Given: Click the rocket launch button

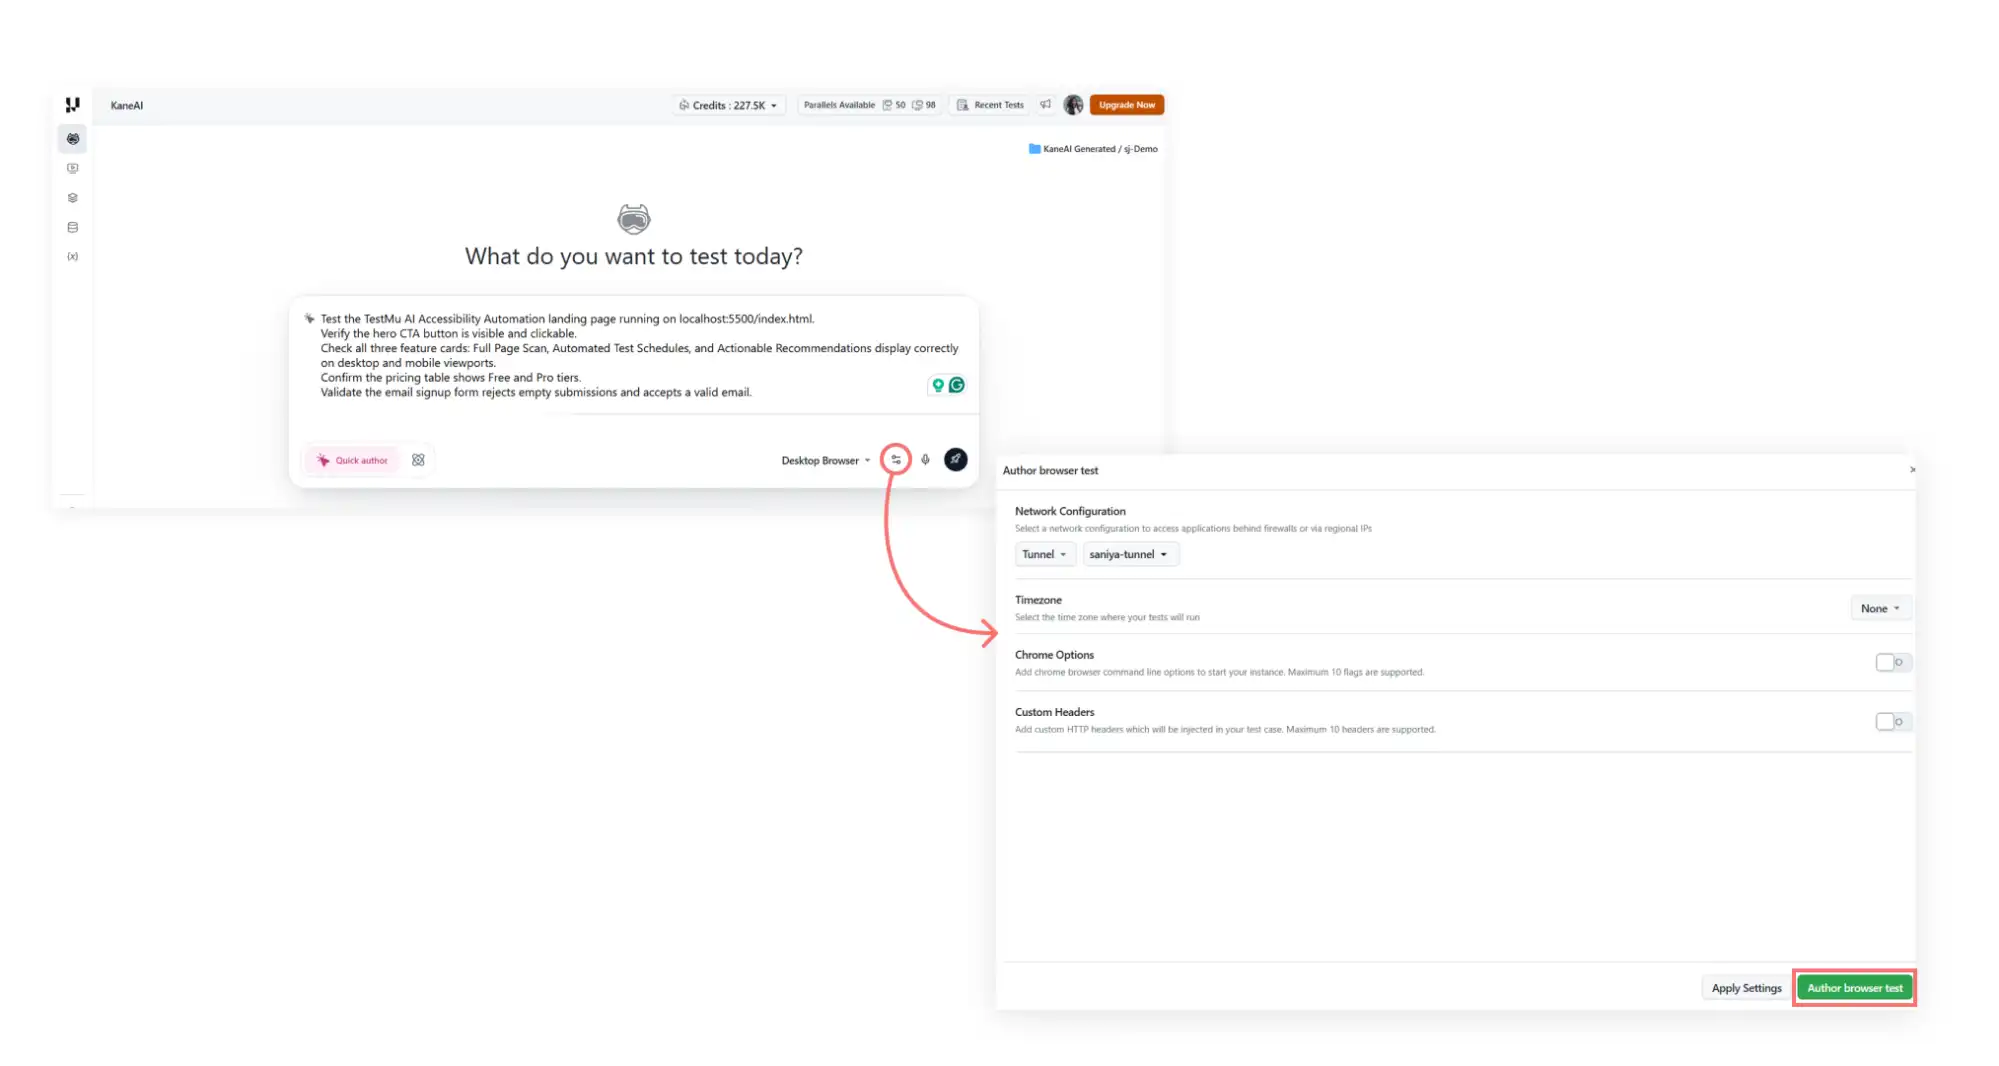Looking at the screenshot, I should tap(956, 460).
